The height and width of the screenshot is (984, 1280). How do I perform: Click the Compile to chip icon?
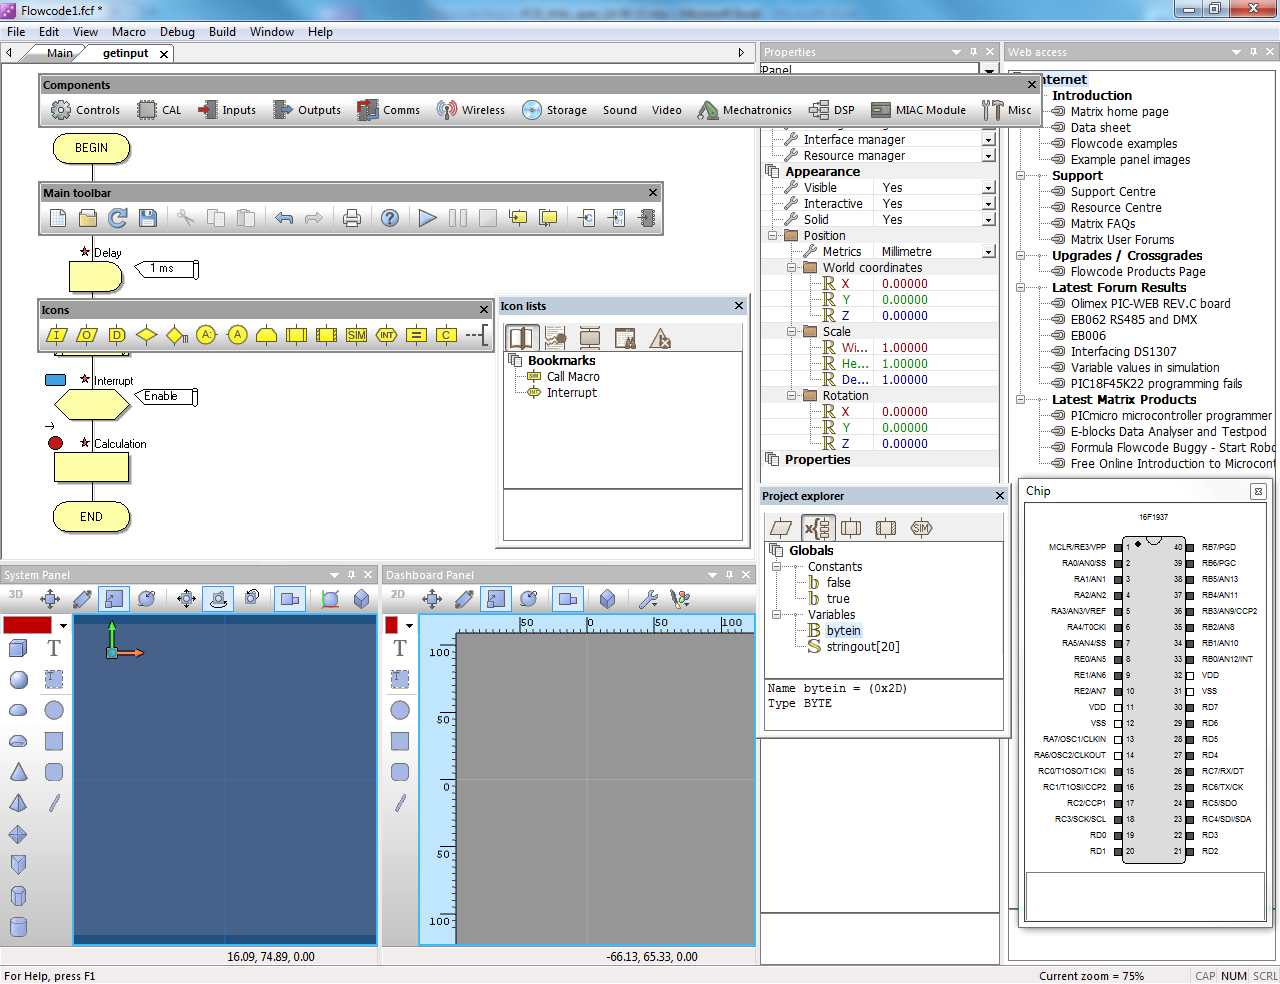pos(647,218)
